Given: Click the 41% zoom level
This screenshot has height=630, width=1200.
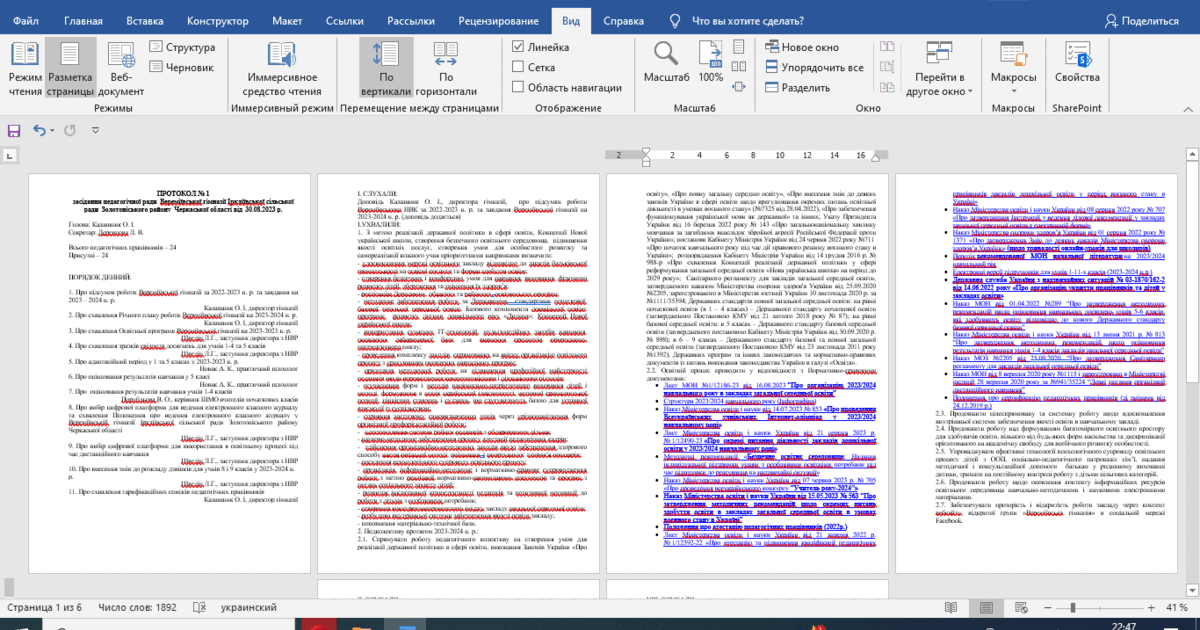Looking at the screenshot, I should coord(1176,607).
